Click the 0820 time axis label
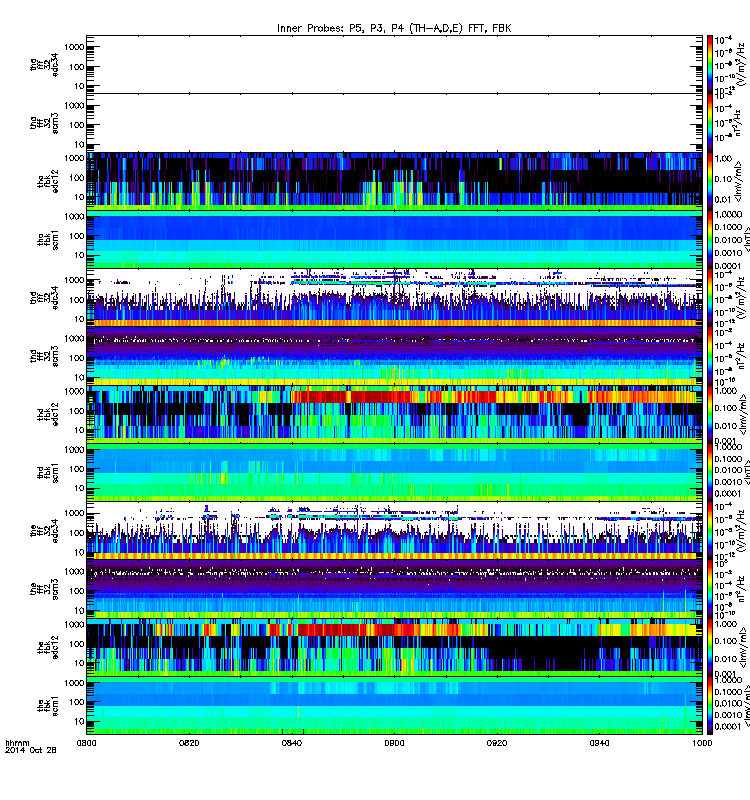 pos(189,743)
